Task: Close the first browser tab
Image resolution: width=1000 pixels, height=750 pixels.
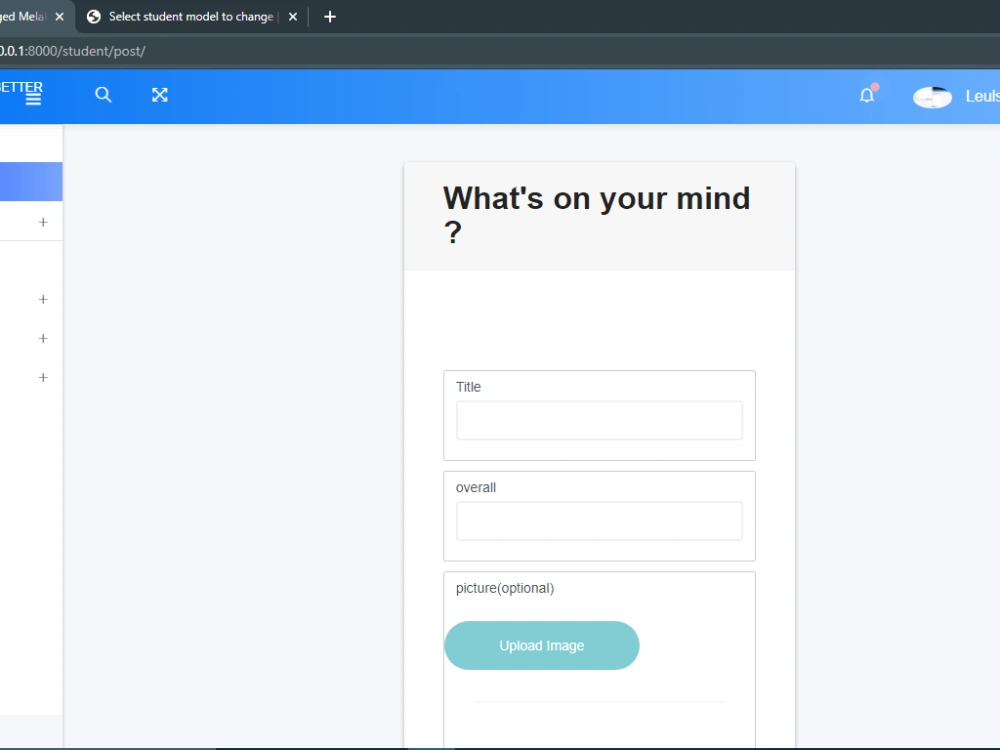Action: pos(59,17)
